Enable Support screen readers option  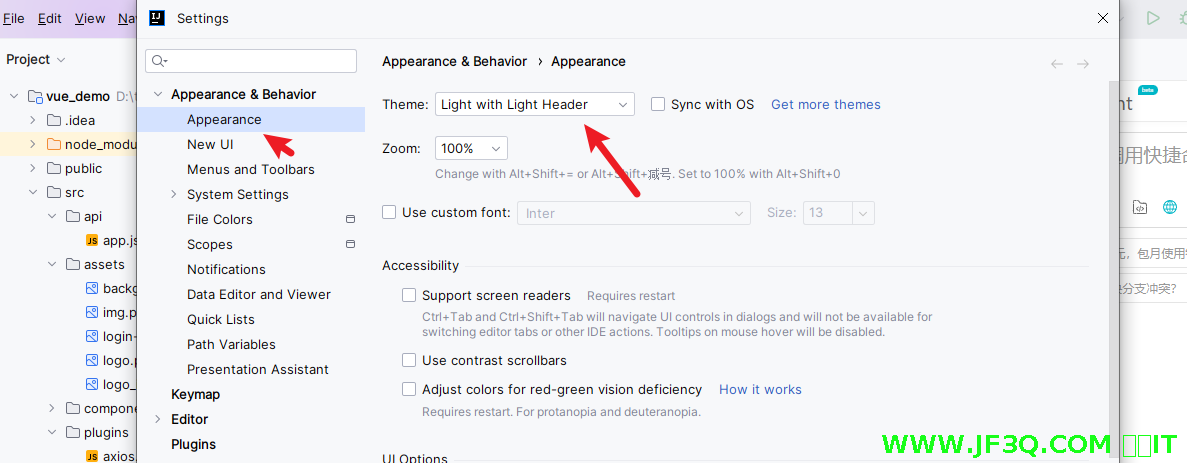409,295
